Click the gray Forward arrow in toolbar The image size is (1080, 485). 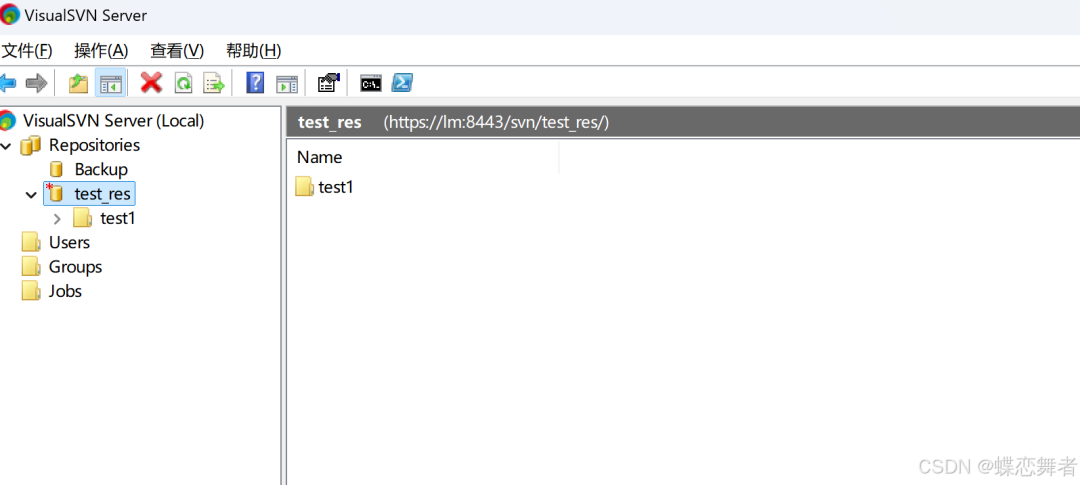point(37,84)
